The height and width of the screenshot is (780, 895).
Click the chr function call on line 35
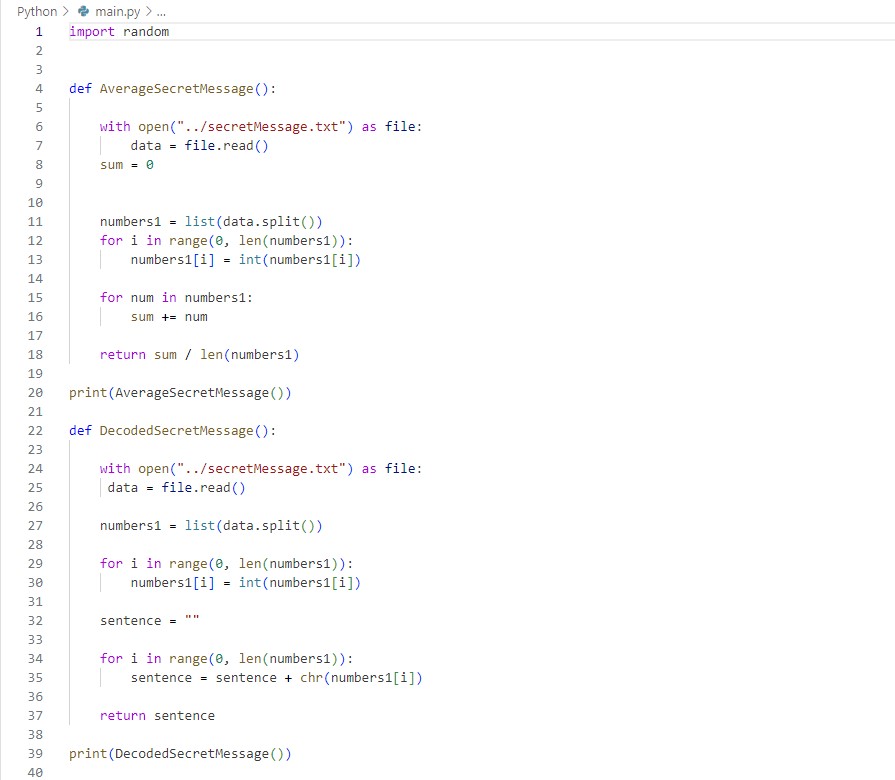tap(310, 678)
